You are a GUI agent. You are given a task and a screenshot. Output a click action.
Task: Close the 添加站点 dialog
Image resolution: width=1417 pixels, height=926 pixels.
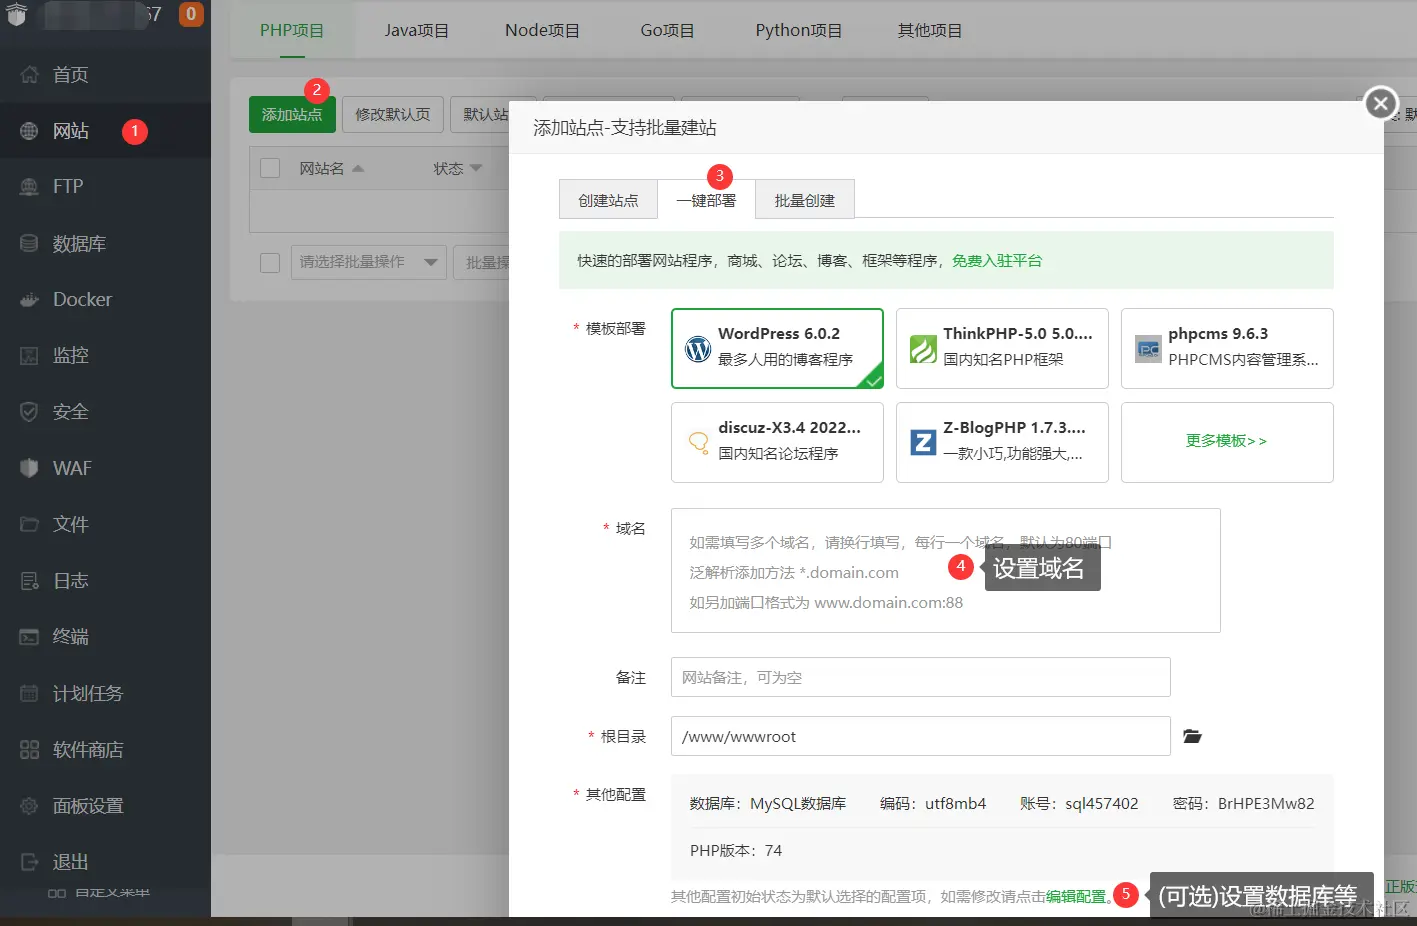point(1381,102)
